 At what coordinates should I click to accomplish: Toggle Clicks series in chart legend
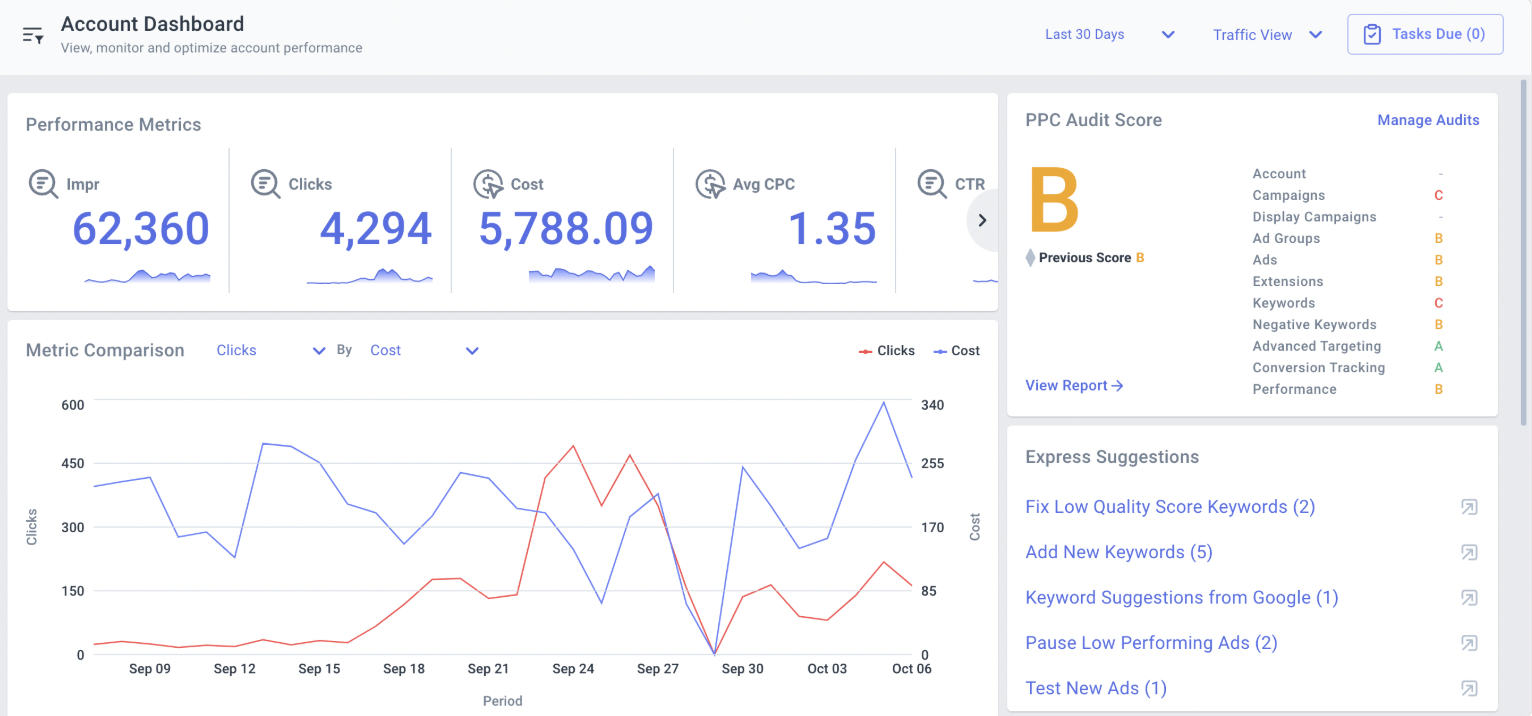click(x=887, y=351)
